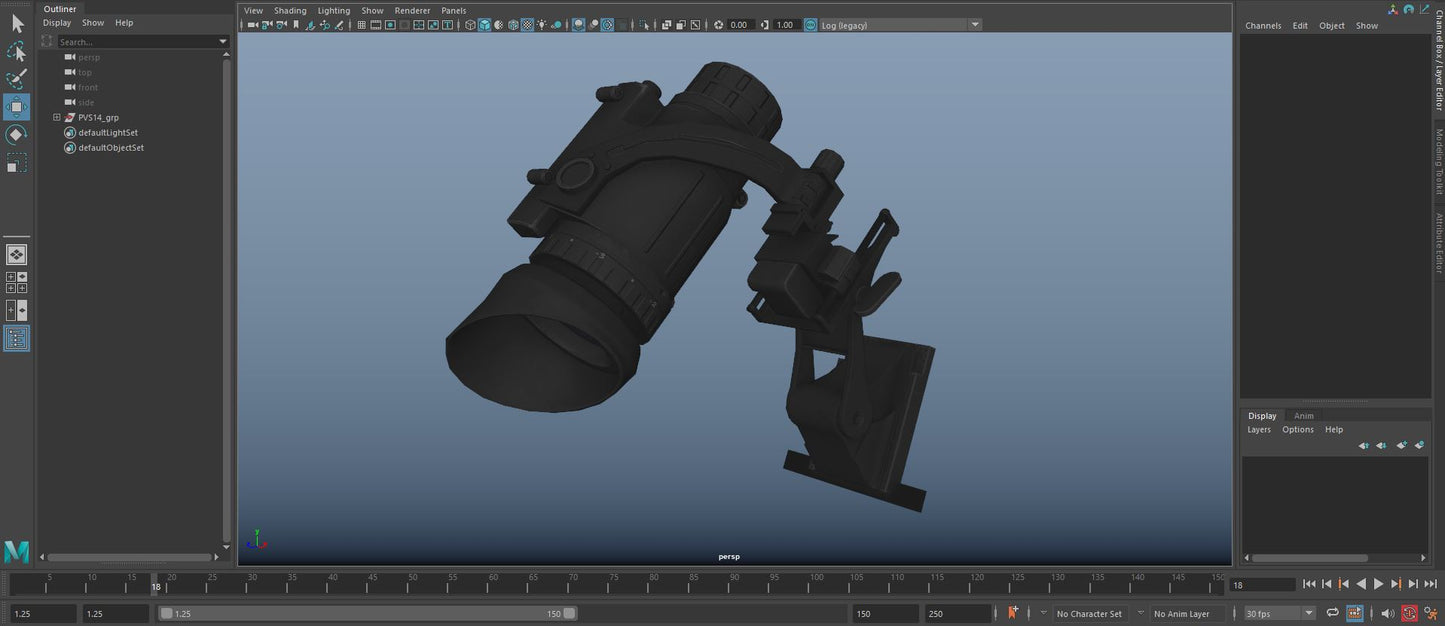Click the character running preferences icon
Image resolution: width=1445 pixels, height=626 pixels.
tap(1431, 613)
